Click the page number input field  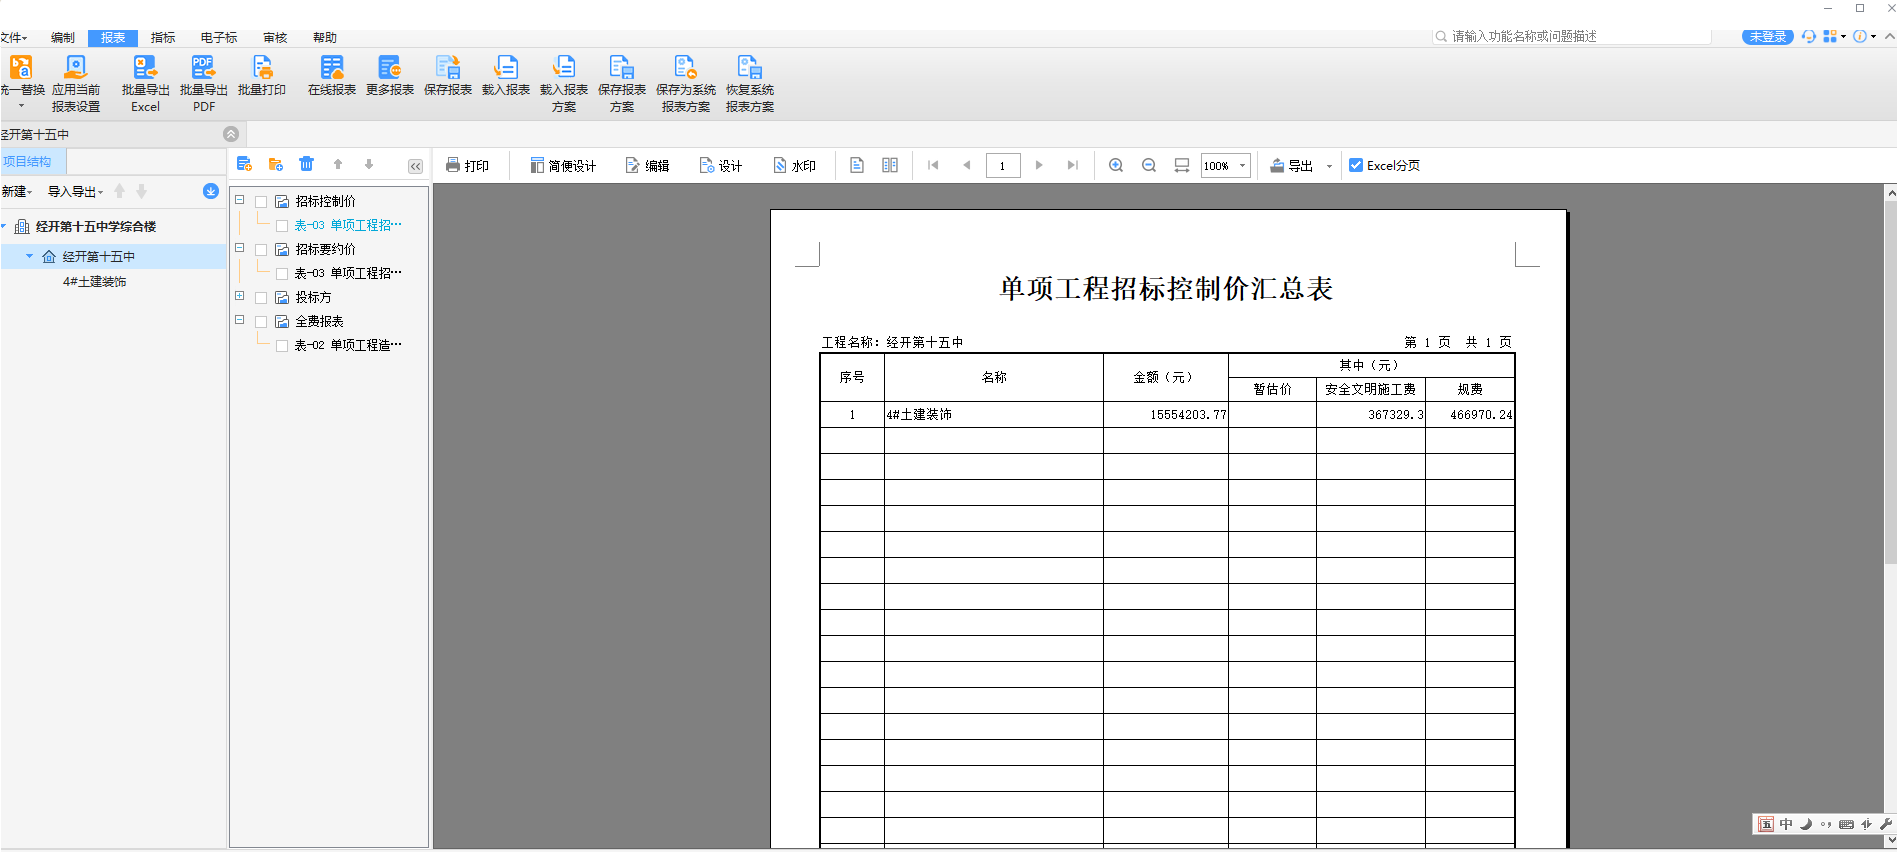pos(1003,165)
